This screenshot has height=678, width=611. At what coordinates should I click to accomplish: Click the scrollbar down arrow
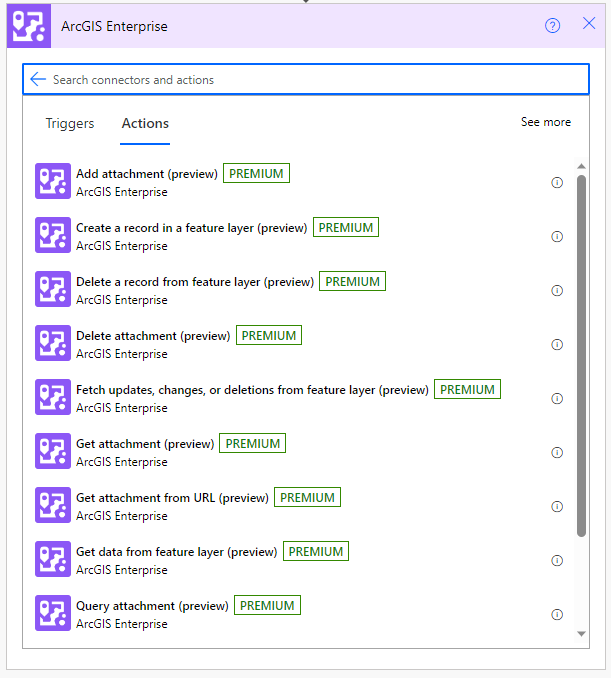[x=582, y=634]
